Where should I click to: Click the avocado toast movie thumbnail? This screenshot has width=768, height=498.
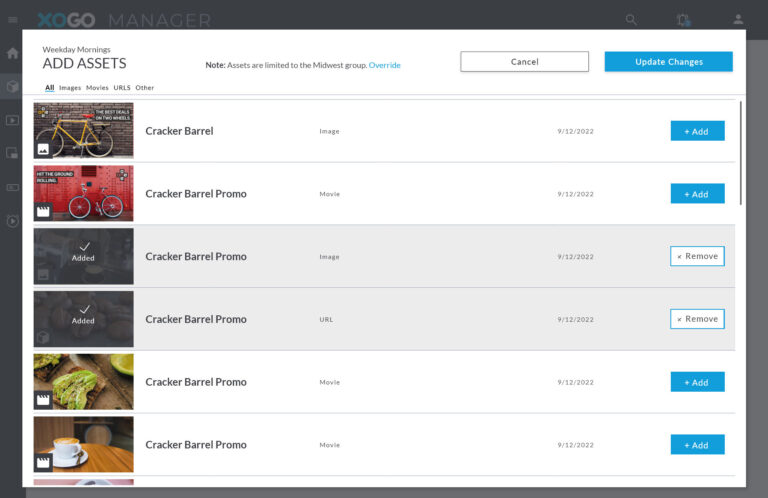pyautogui.click(x=83, y=382)
